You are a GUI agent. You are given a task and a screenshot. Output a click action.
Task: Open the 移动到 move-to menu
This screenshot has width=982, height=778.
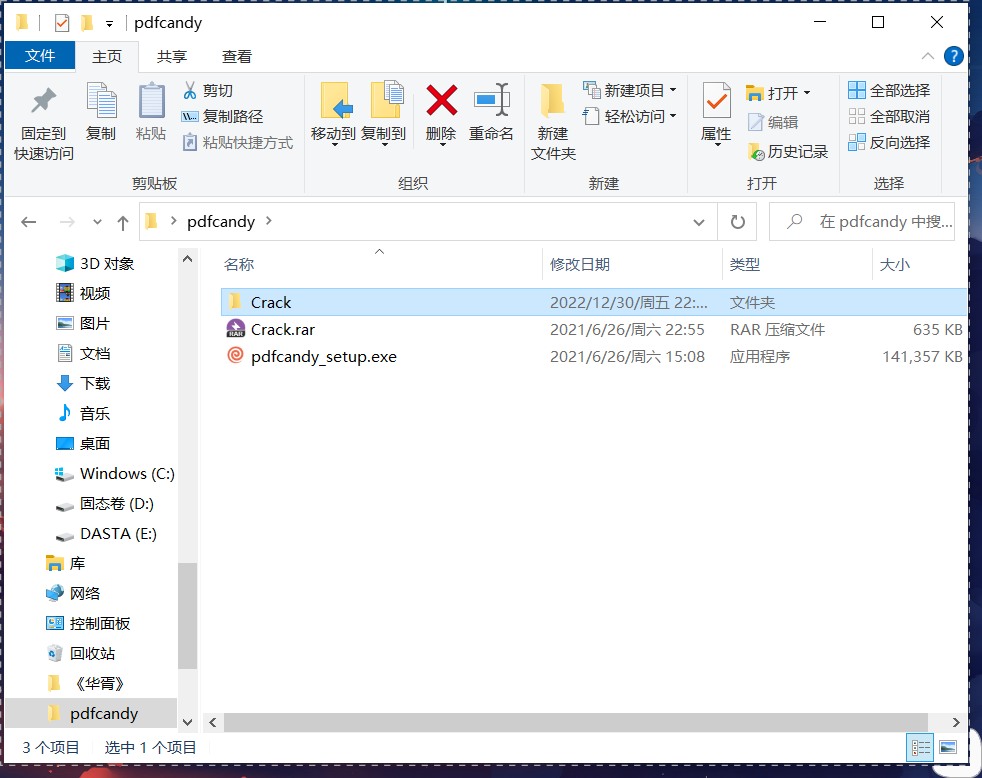333,115
